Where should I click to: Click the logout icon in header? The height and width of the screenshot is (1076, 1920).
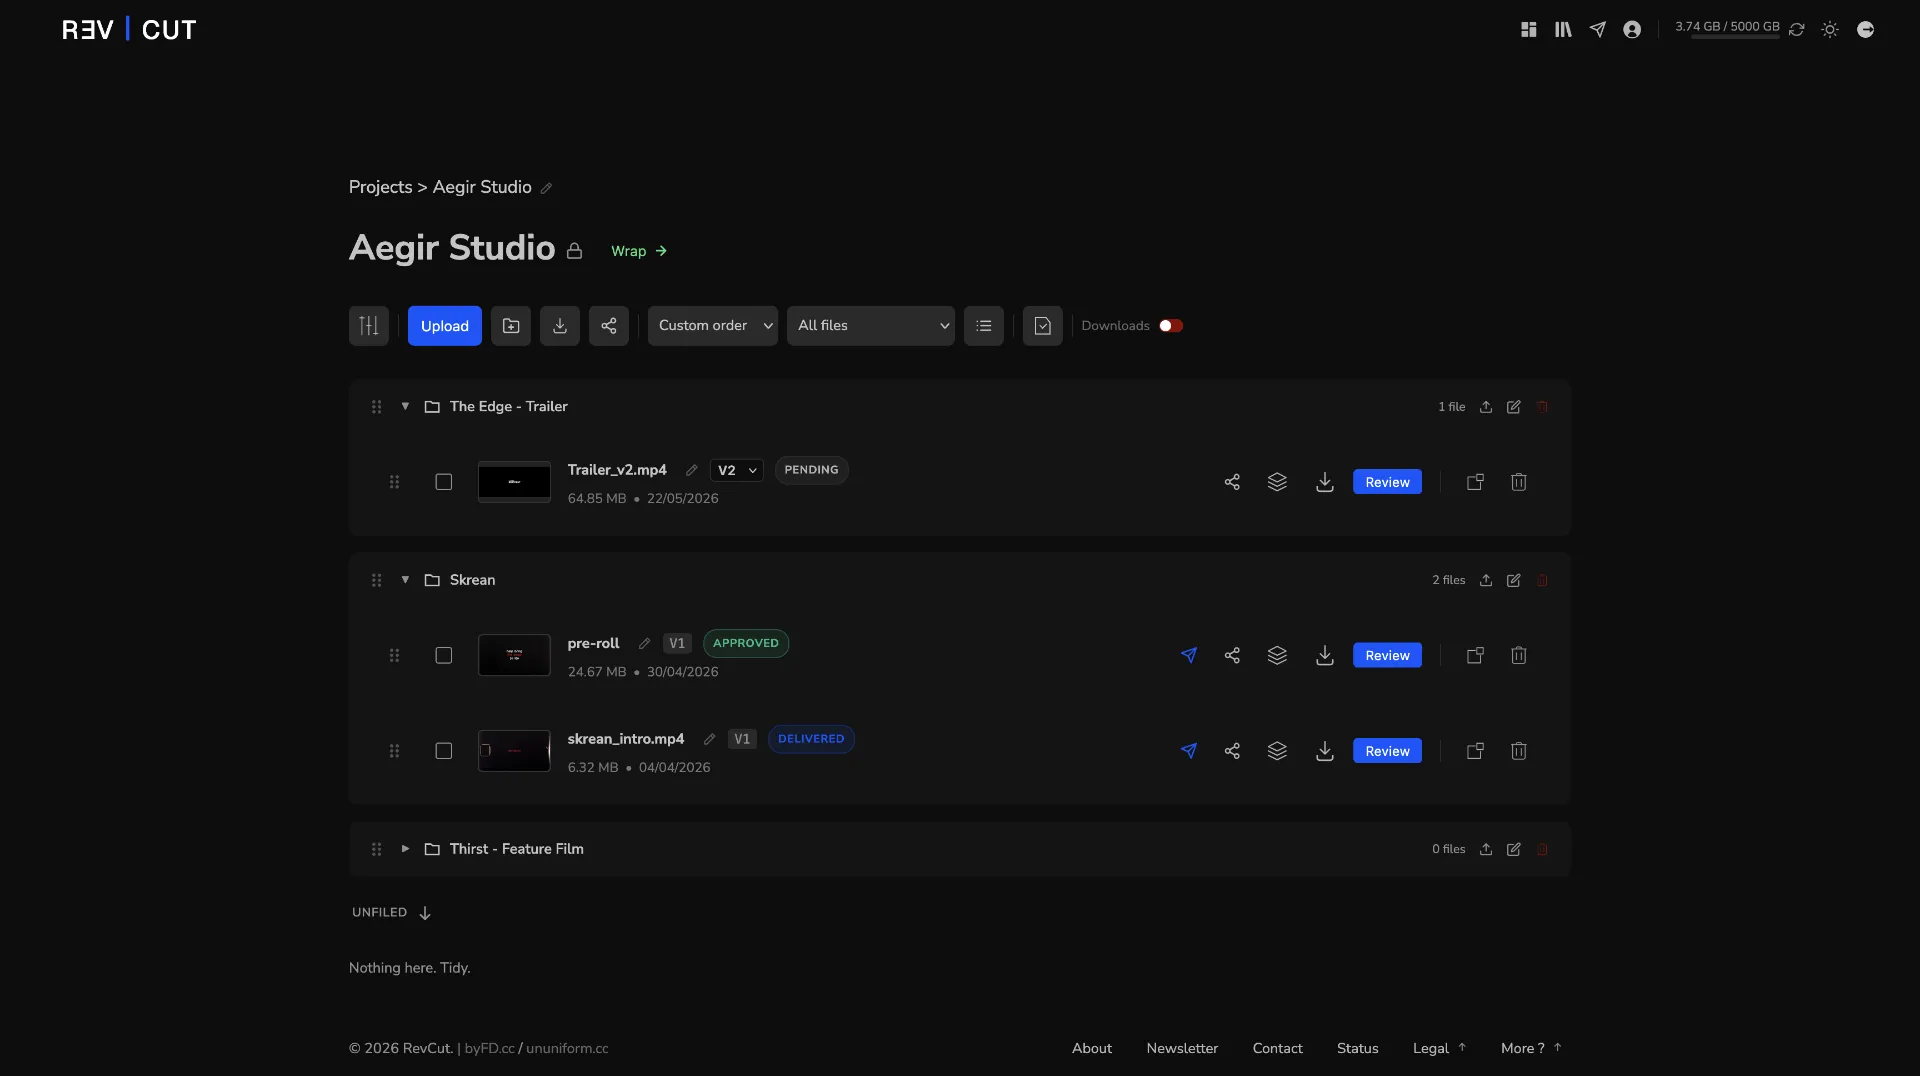click(x=1865, y=30)
